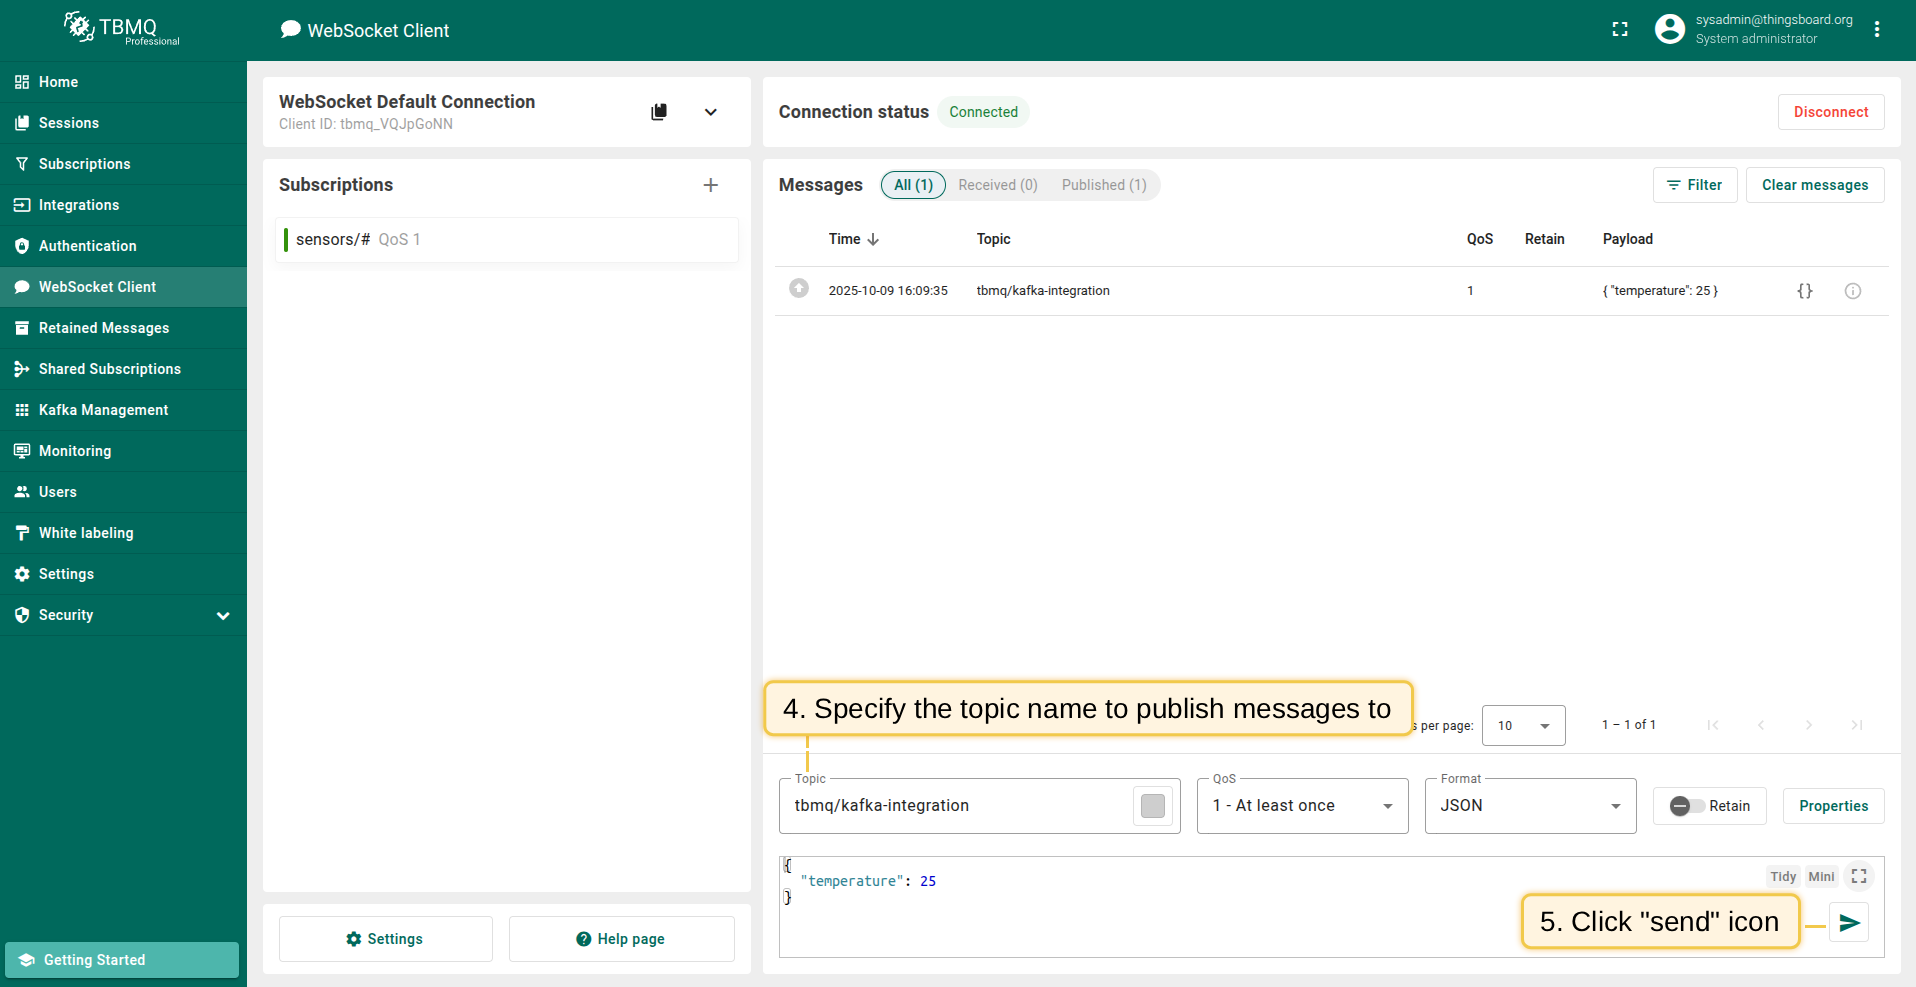Viewport: 1916px width, 987px height.
Task: Toggle the Retain switch
Action: (1686, 806)
